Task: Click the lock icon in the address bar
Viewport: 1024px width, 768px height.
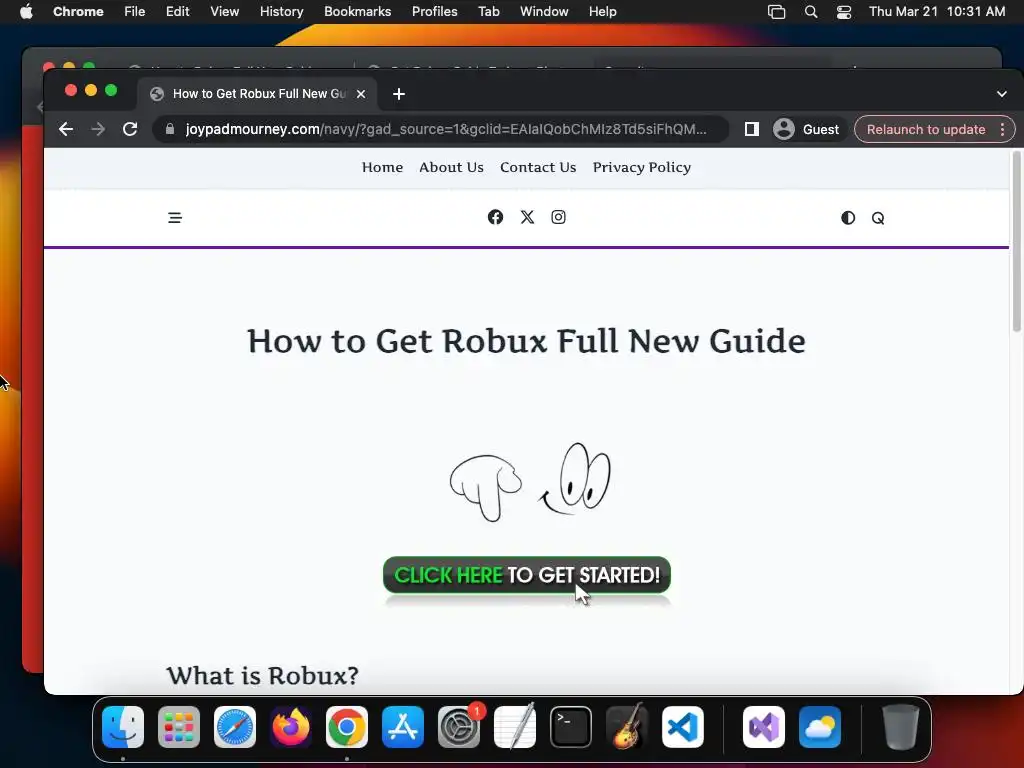Action: click(170, 129)
